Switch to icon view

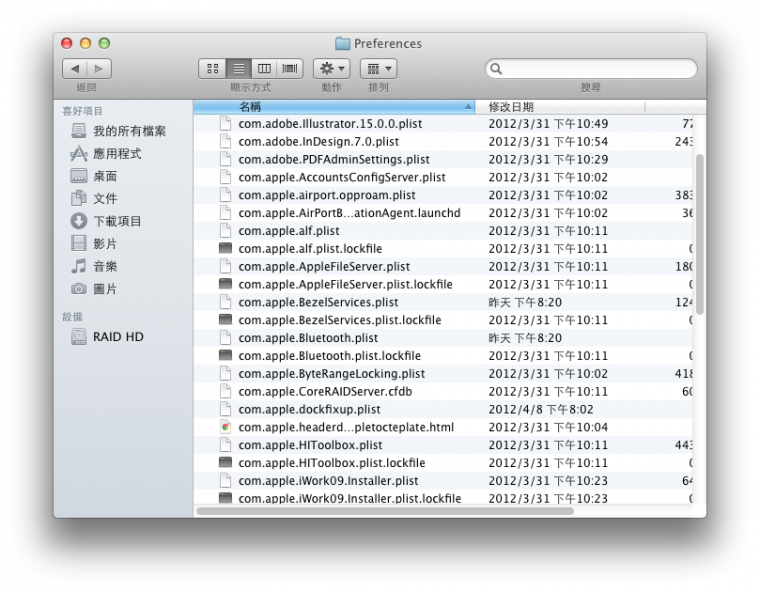click(x=213, y=68)
